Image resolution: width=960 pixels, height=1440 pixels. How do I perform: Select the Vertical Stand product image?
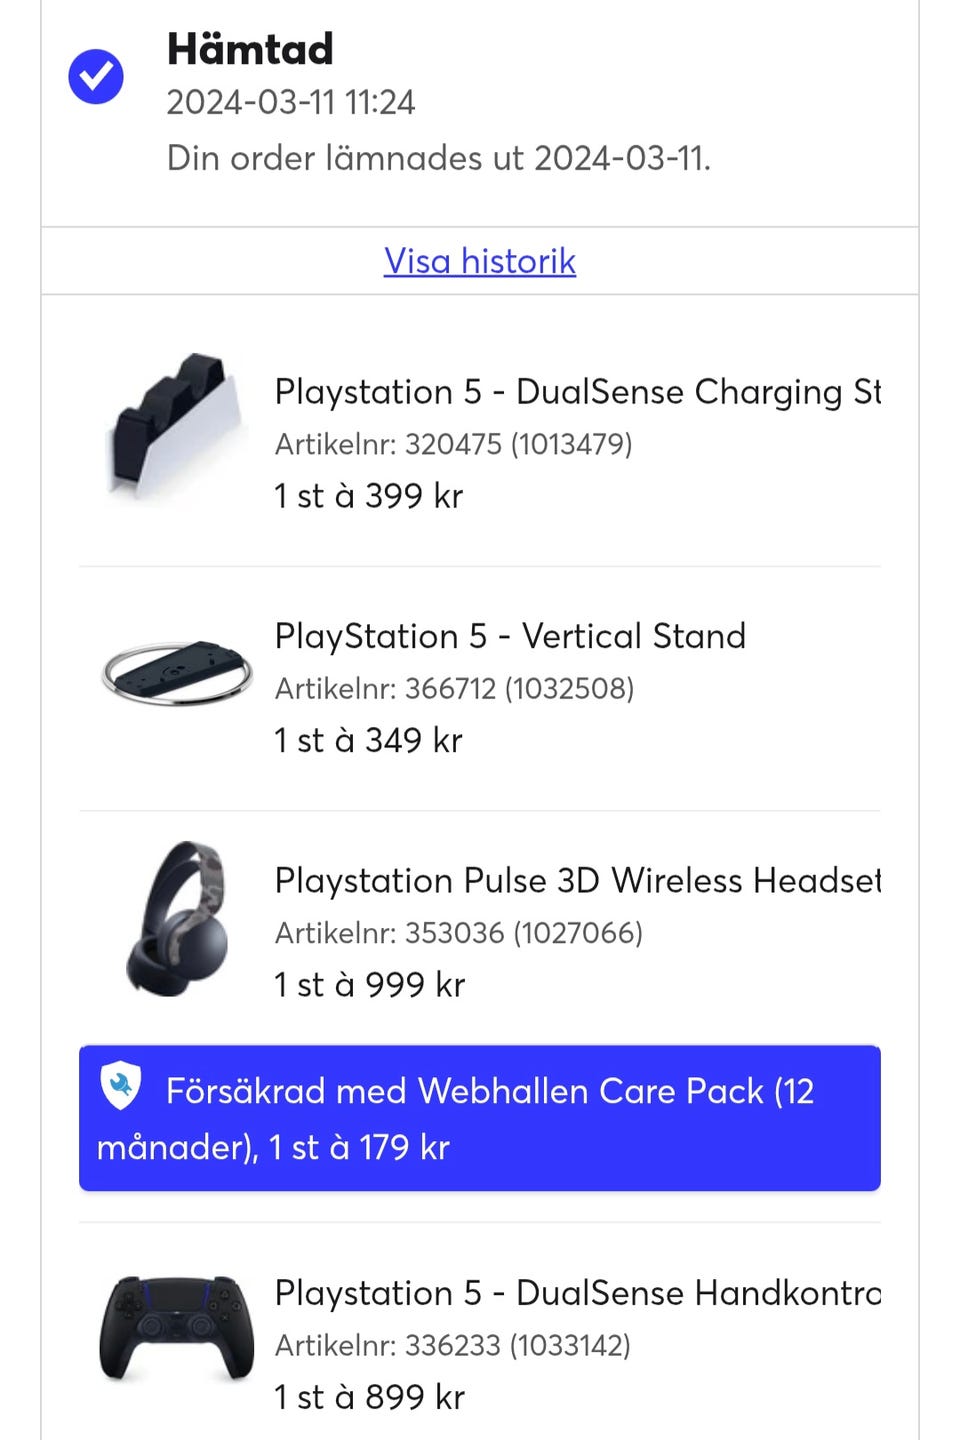pyautogui.click(x=177, y=672)
